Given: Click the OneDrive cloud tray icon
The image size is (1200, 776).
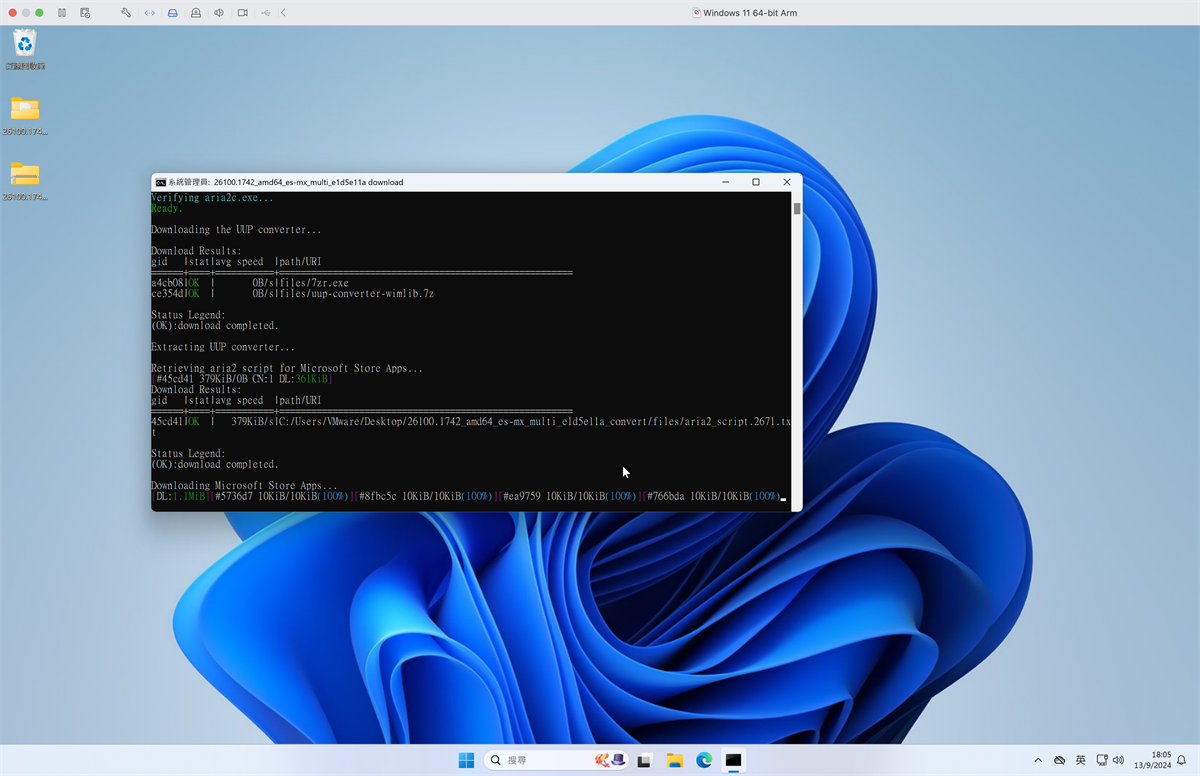Looking at the screenshot, I should (x=1060, y=760).
